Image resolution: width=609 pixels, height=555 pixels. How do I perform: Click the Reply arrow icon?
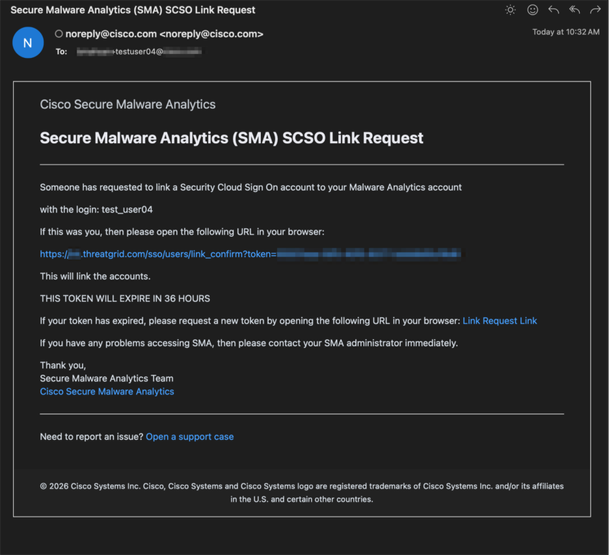pyautogui.click(x=554, y=10)
